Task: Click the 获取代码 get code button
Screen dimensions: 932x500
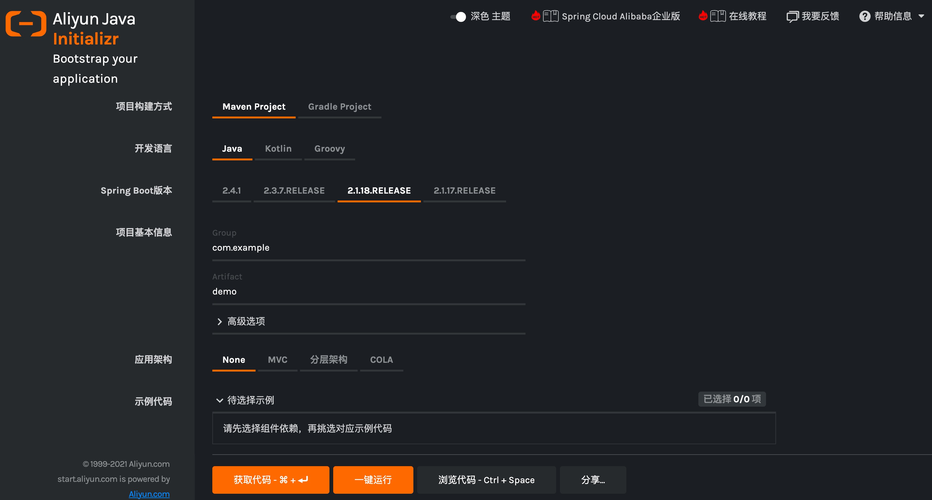Action: (x=270, y=480)
